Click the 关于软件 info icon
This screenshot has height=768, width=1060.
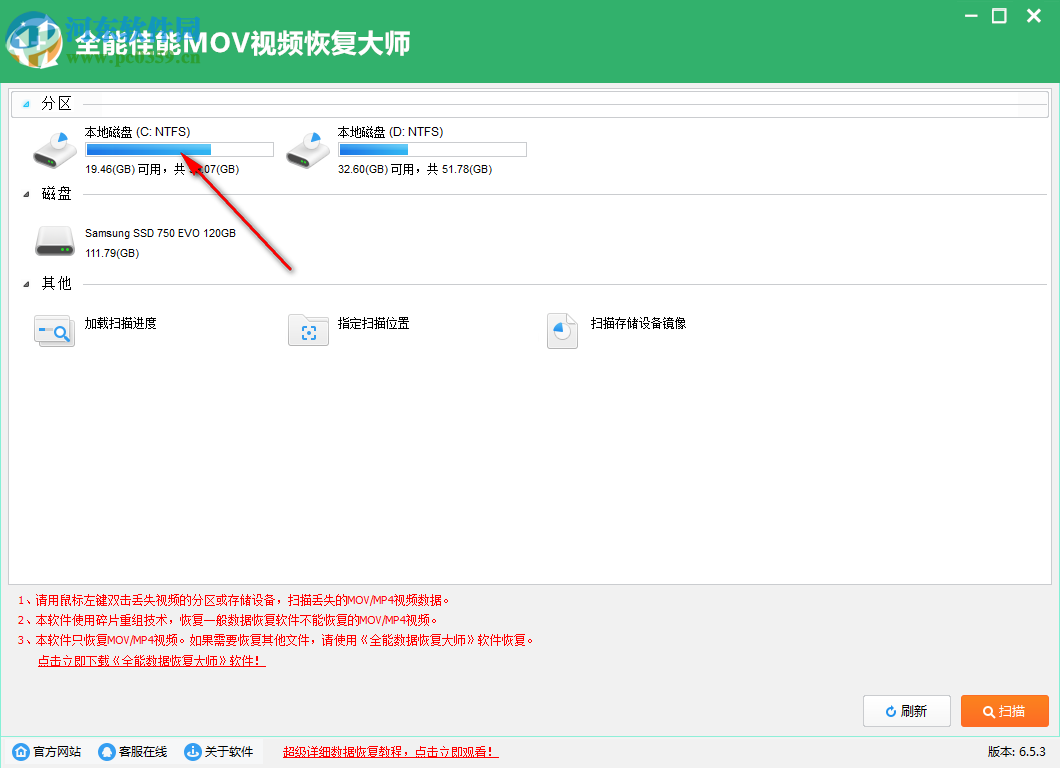190,751
